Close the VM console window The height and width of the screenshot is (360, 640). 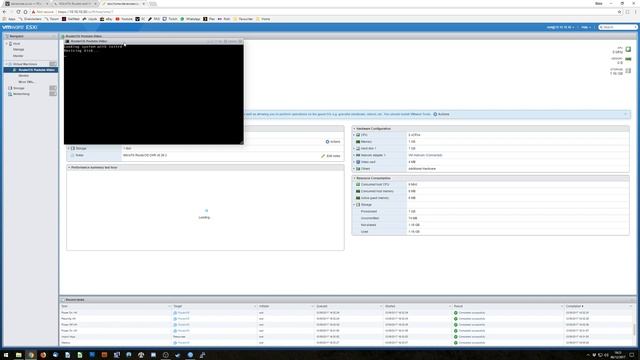240,41
